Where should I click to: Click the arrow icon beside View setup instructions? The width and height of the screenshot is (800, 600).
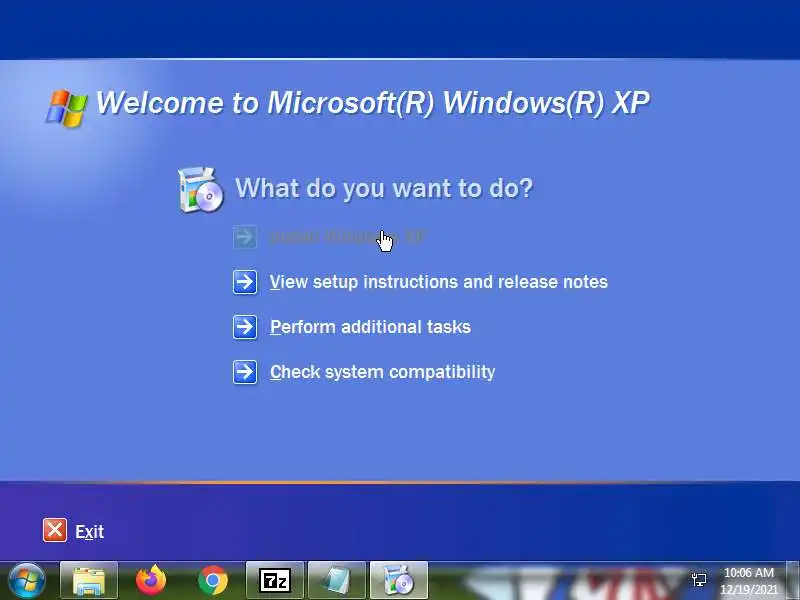tap(245, 282)
